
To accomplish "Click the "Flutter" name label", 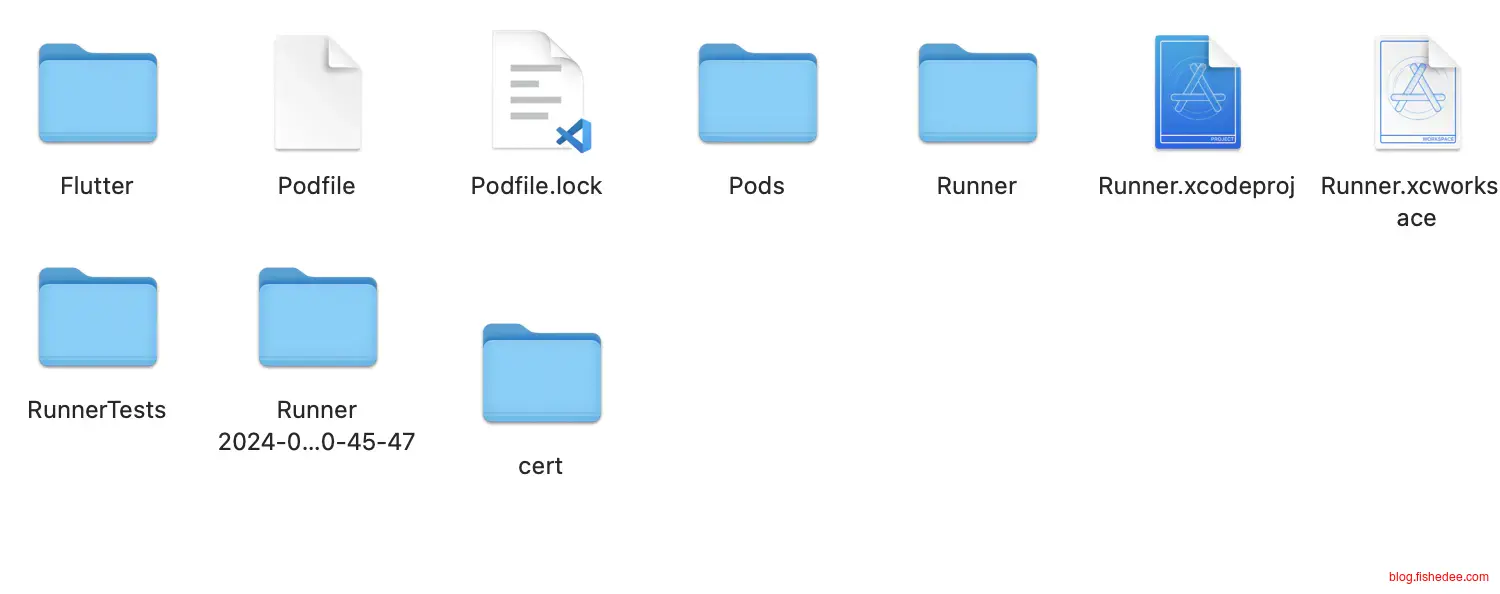I will click(x=97, y=186).
